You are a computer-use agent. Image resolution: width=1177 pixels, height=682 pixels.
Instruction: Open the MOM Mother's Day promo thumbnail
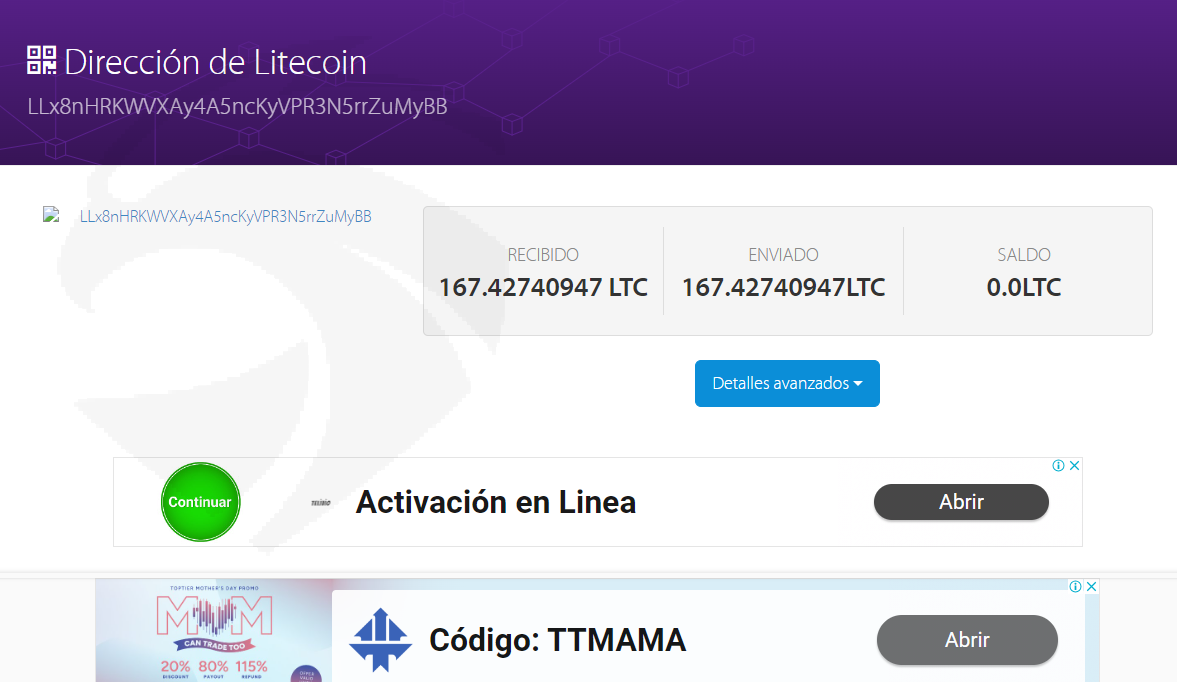click(x=214, y=630)
